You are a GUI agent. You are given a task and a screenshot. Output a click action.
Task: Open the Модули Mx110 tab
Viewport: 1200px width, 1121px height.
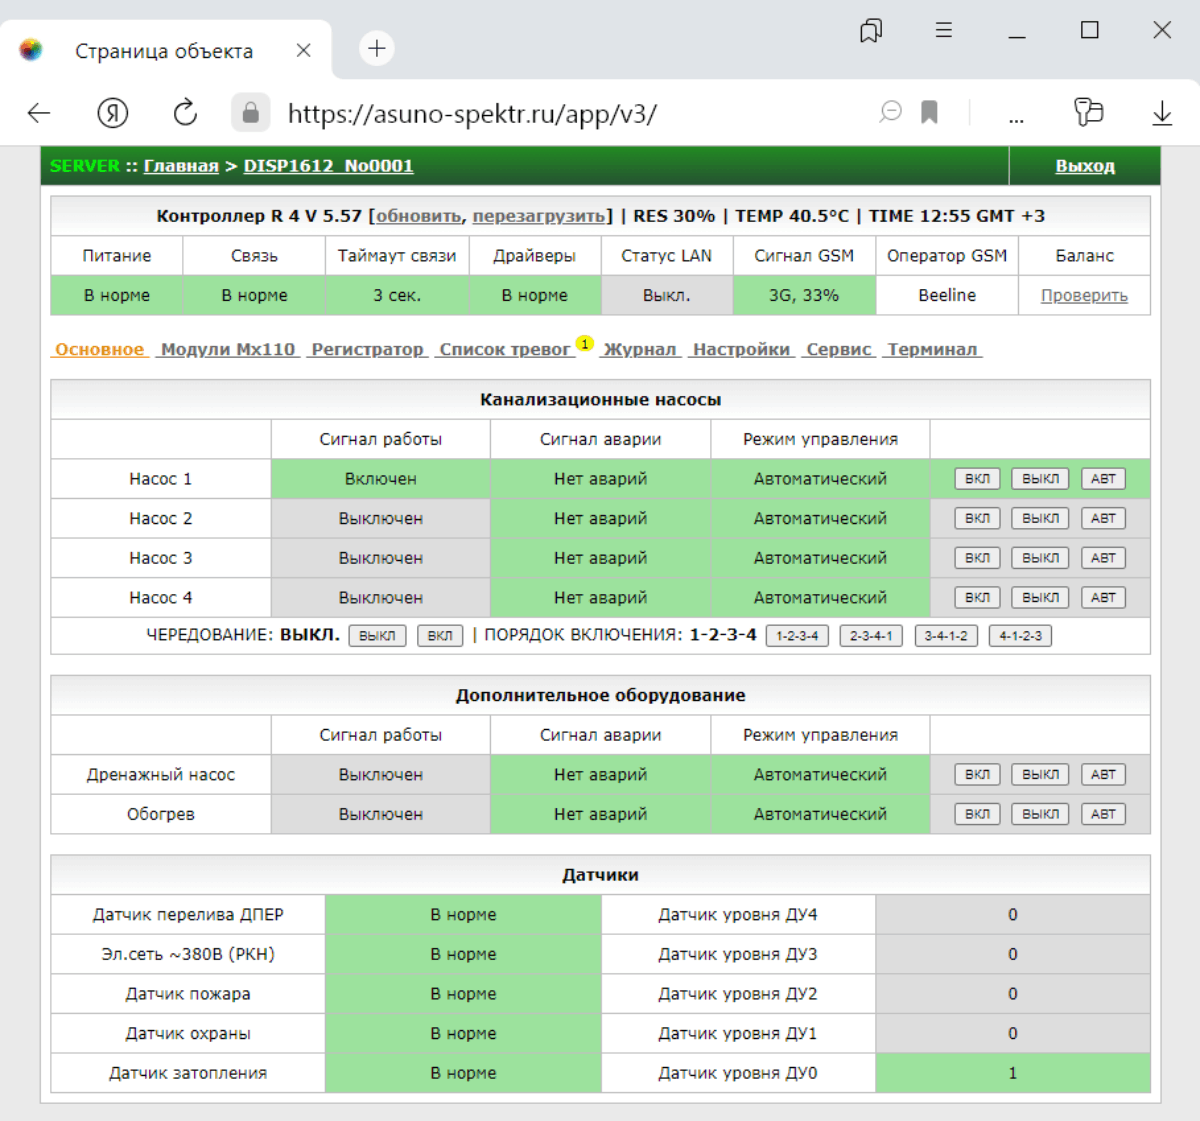[228, 349]
